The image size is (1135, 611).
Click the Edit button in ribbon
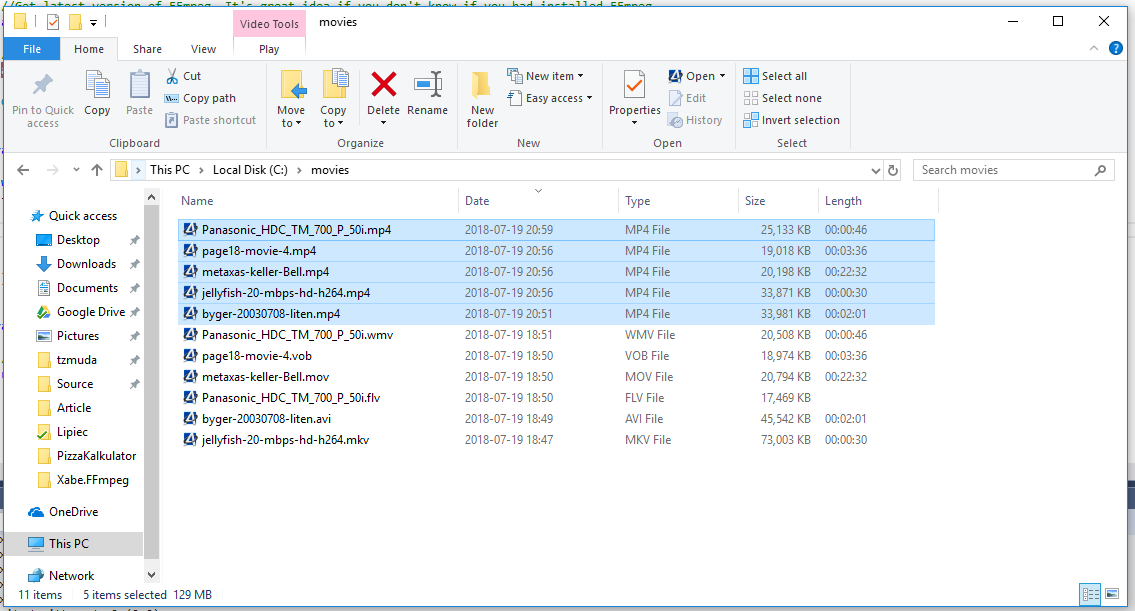[x=688, y=98]
